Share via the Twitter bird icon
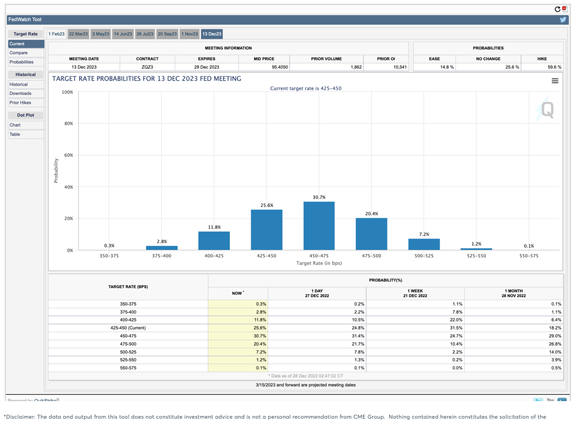The height and width of the screenshot is (423, 575). point(563,20)
